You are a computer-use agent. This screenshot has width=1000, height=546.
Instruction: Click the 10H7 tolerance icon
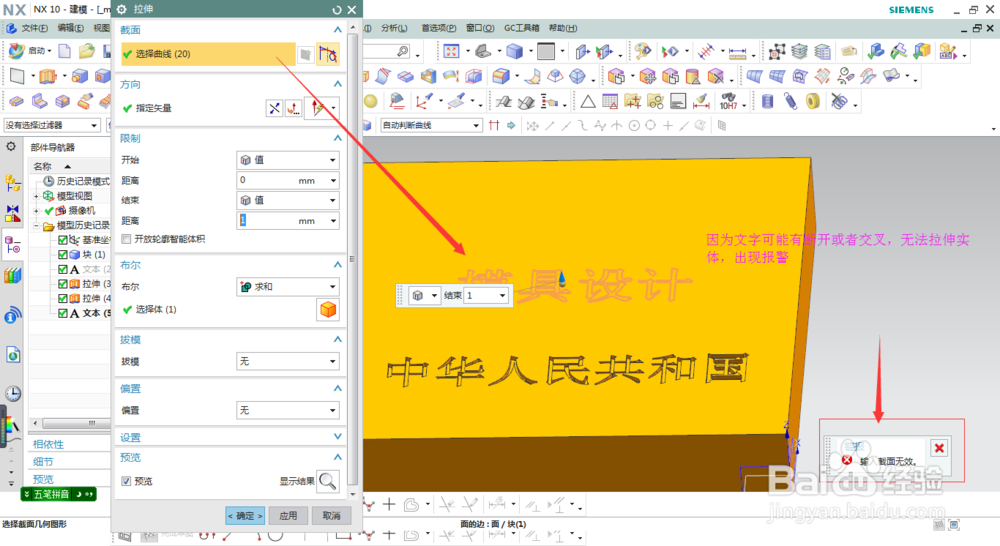pyautogui.click(x=728, y=101)
